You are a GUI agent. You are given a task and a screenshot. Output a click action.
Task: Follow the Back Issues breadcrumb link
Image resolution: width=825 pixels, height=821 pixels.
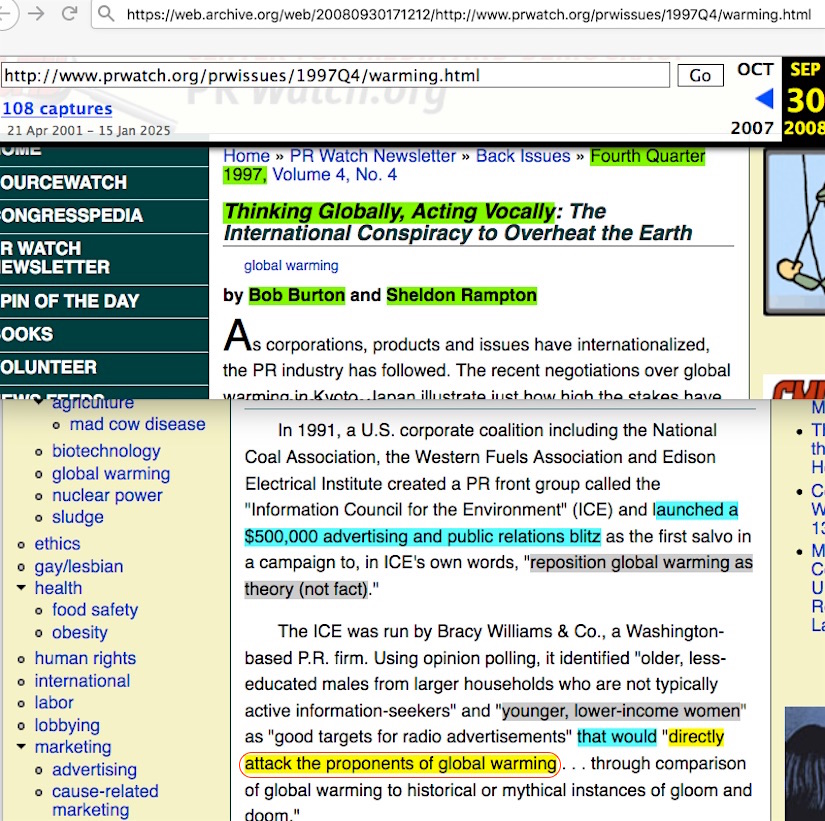click(x=523, y=156)
